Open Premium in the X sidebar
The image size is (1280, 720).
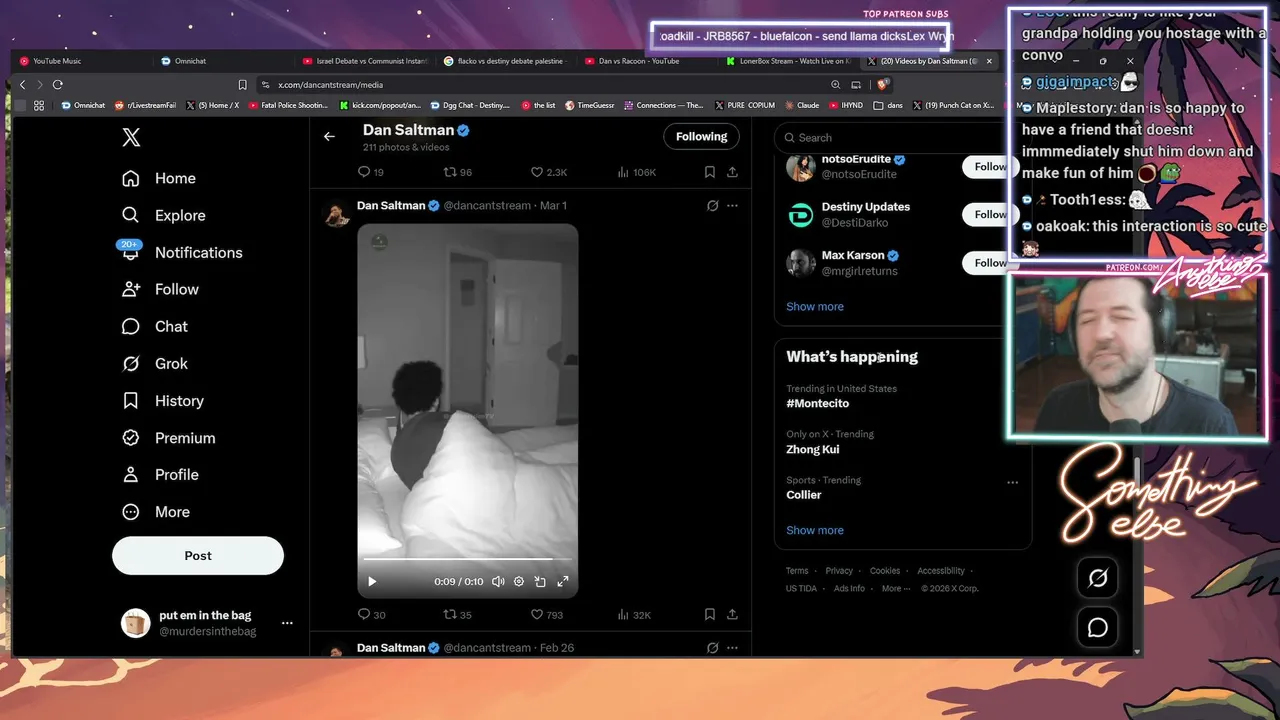pyautogui.click(x=168, y=437)
